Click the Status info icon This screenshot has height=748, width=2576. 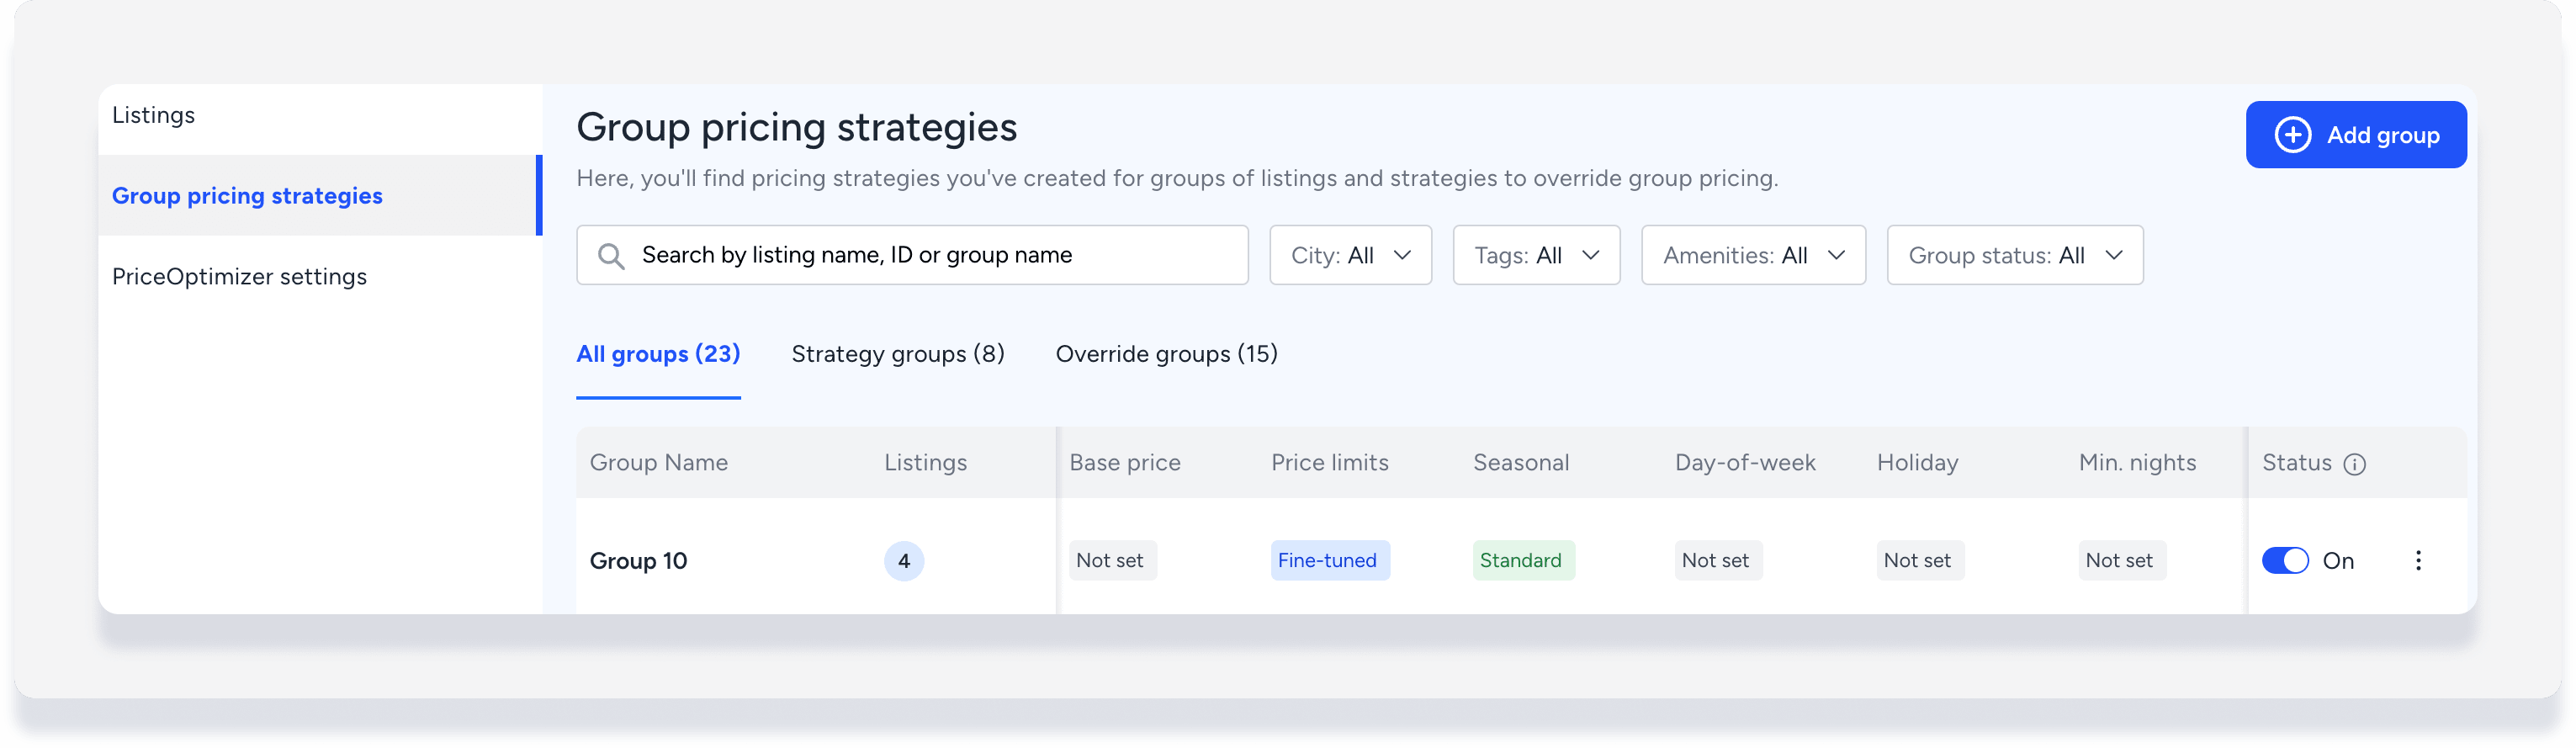2354,464
